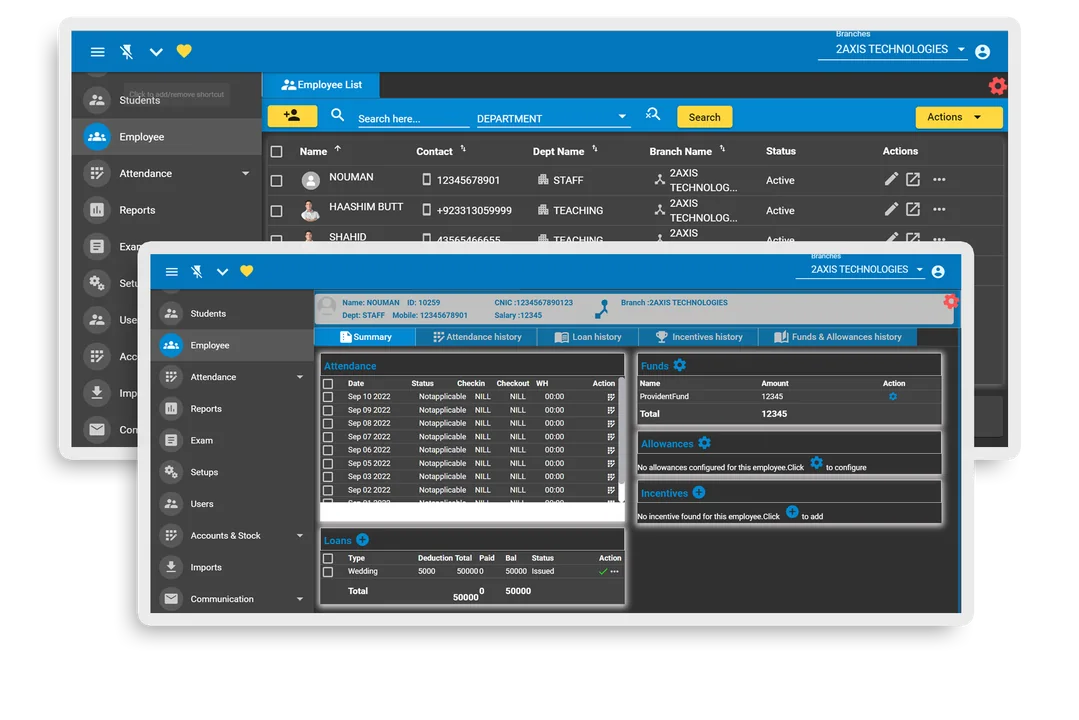
Task: Open more options for HAASHIM BUTT row
Action: tap(939, 209)
